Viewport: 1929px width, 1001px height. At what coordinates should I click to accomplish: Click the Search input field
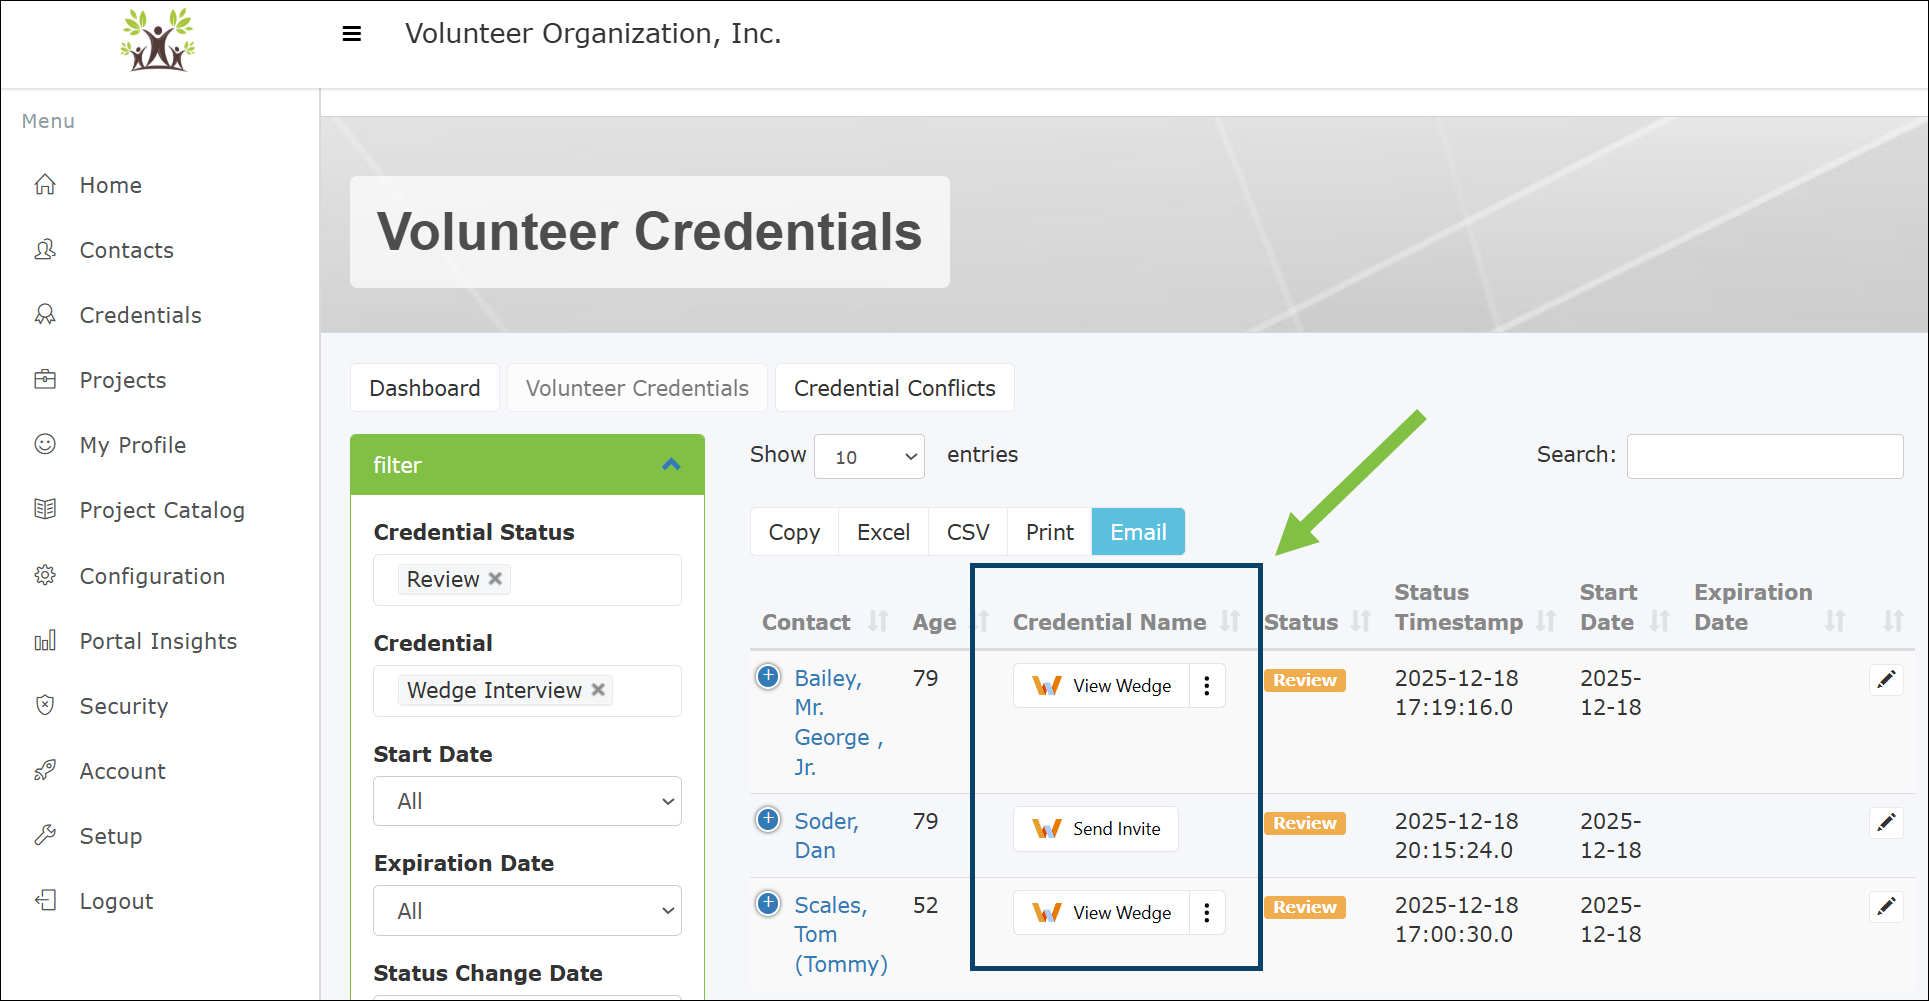pyautogui.click(x=1764, y=456)
